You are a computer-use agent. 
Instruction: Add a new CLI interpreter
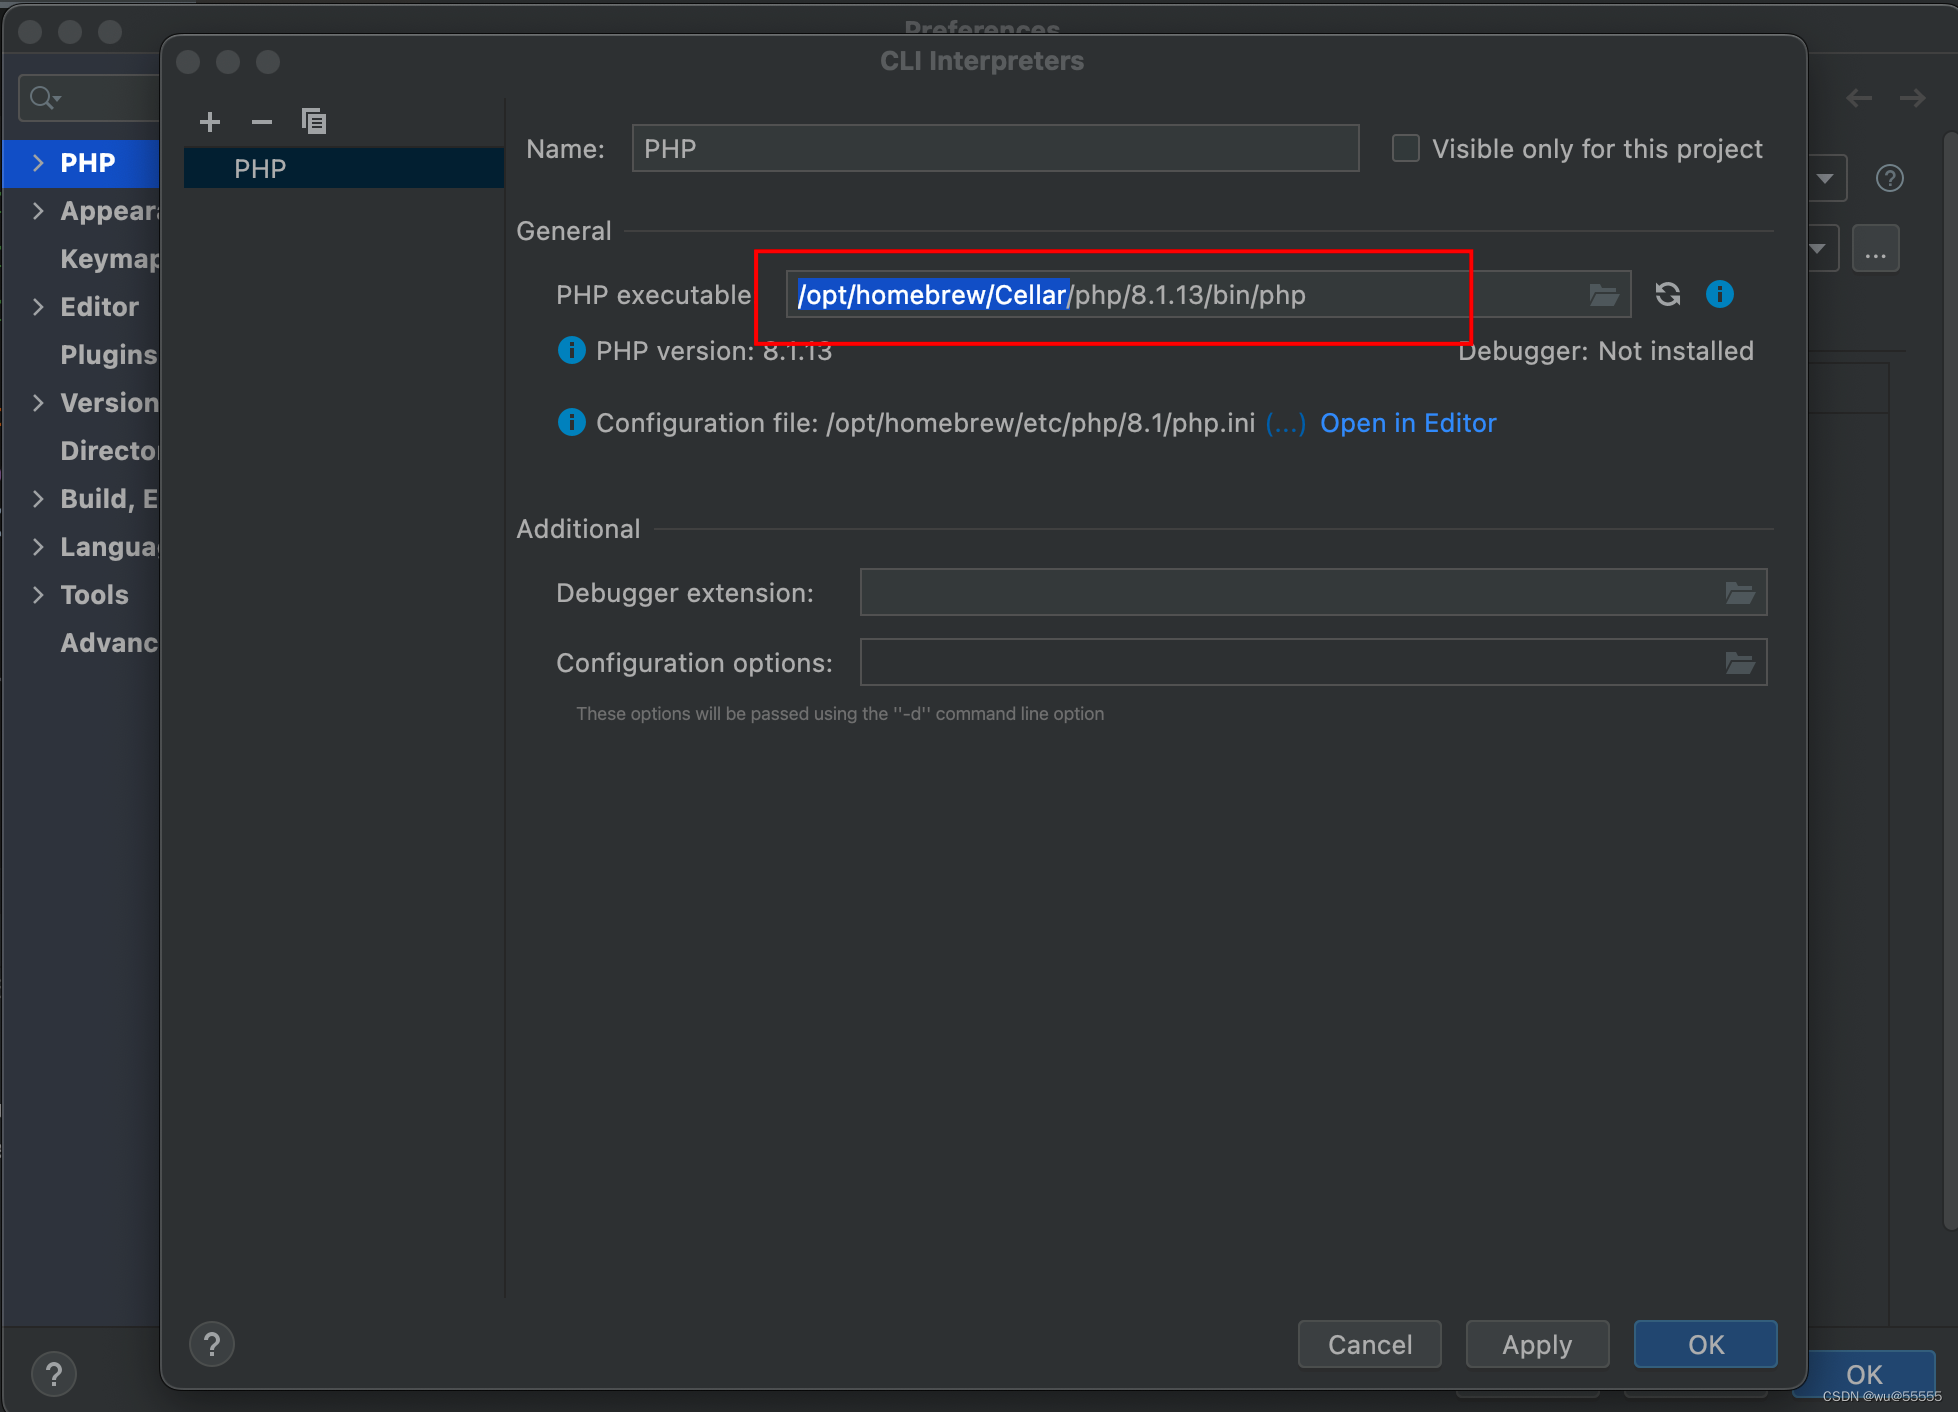tap(210, 122)
